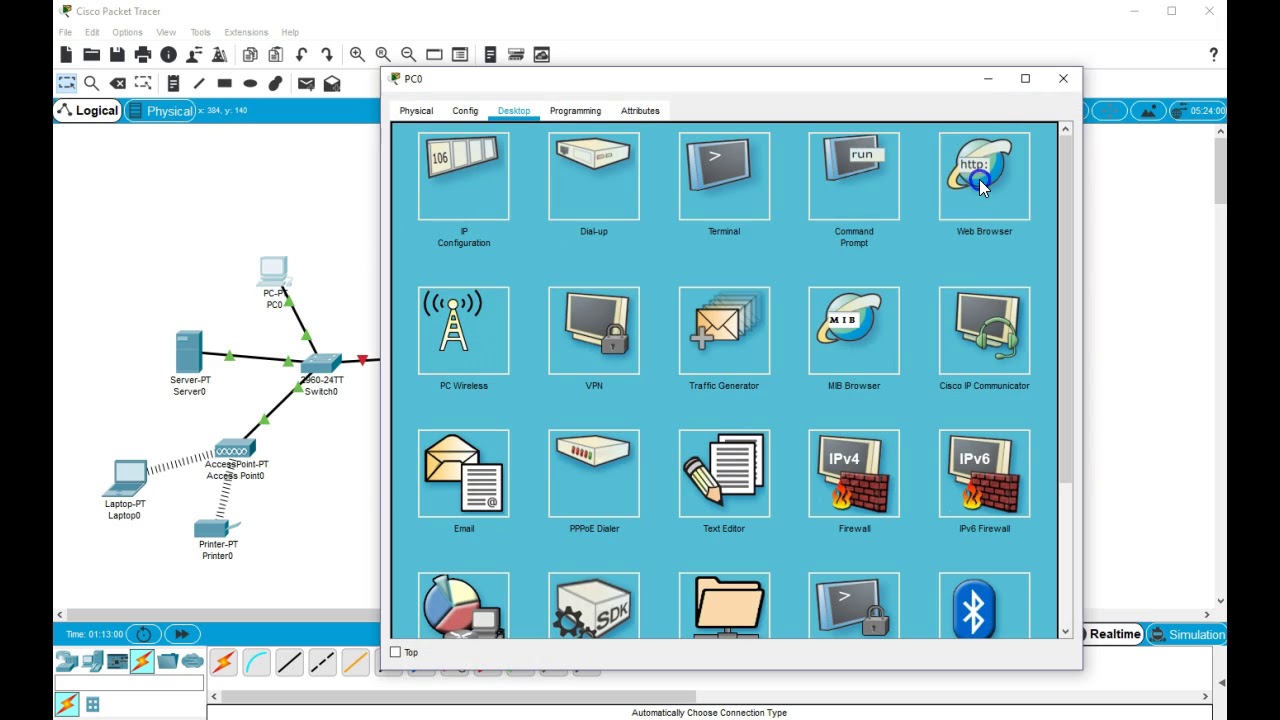Select the Copper Cross-Over cable connection
The width and height of the screenshot is (1280, 720).
point(322,661)
